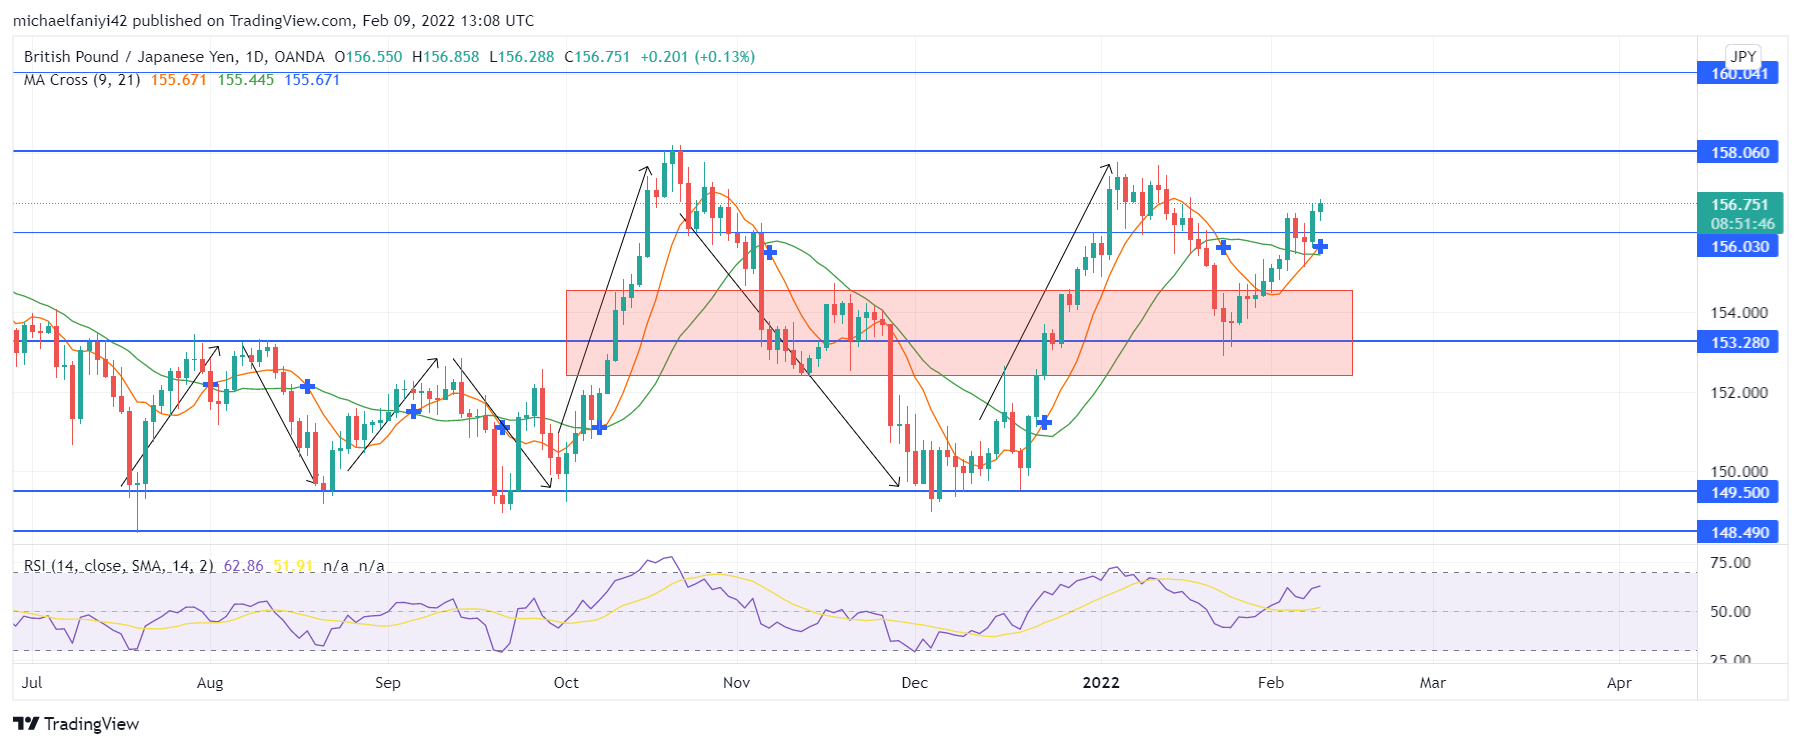
Task: Click the MA cross marker in early November
Action: (769, 252)
